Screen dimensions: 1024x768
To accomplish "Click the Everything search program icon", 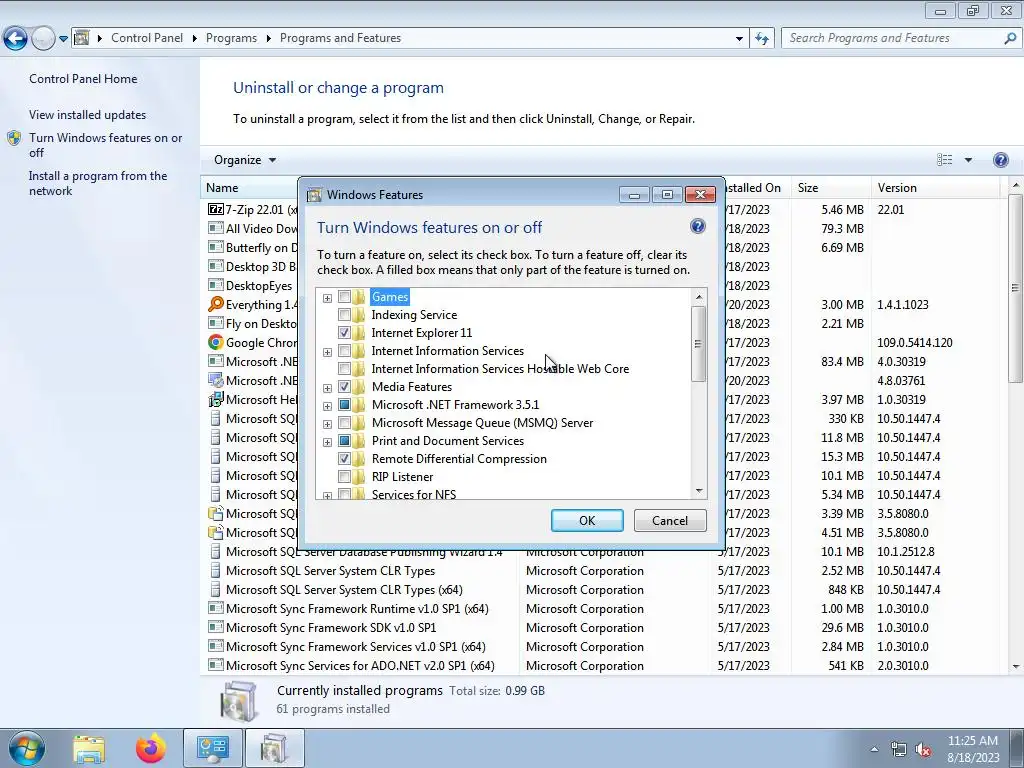I will point(216,304).
